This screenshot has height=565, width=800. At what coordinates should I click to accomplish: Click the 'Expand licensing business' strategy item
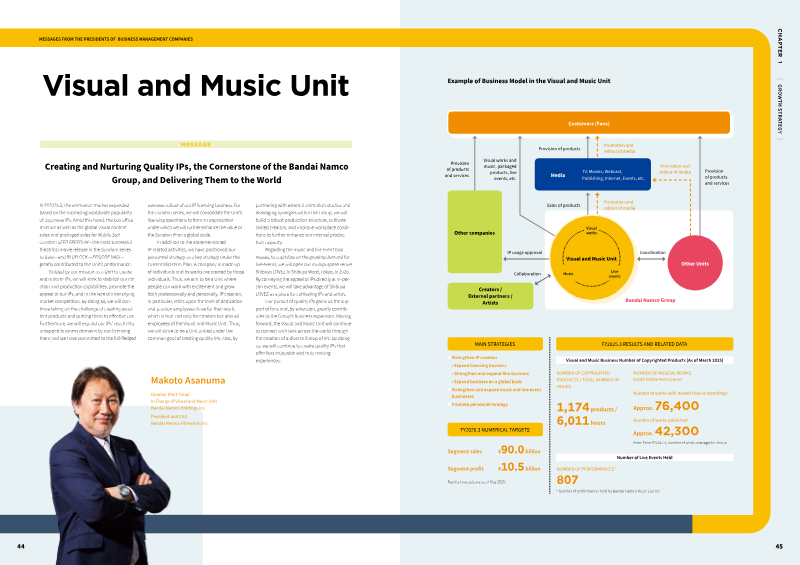479,365
